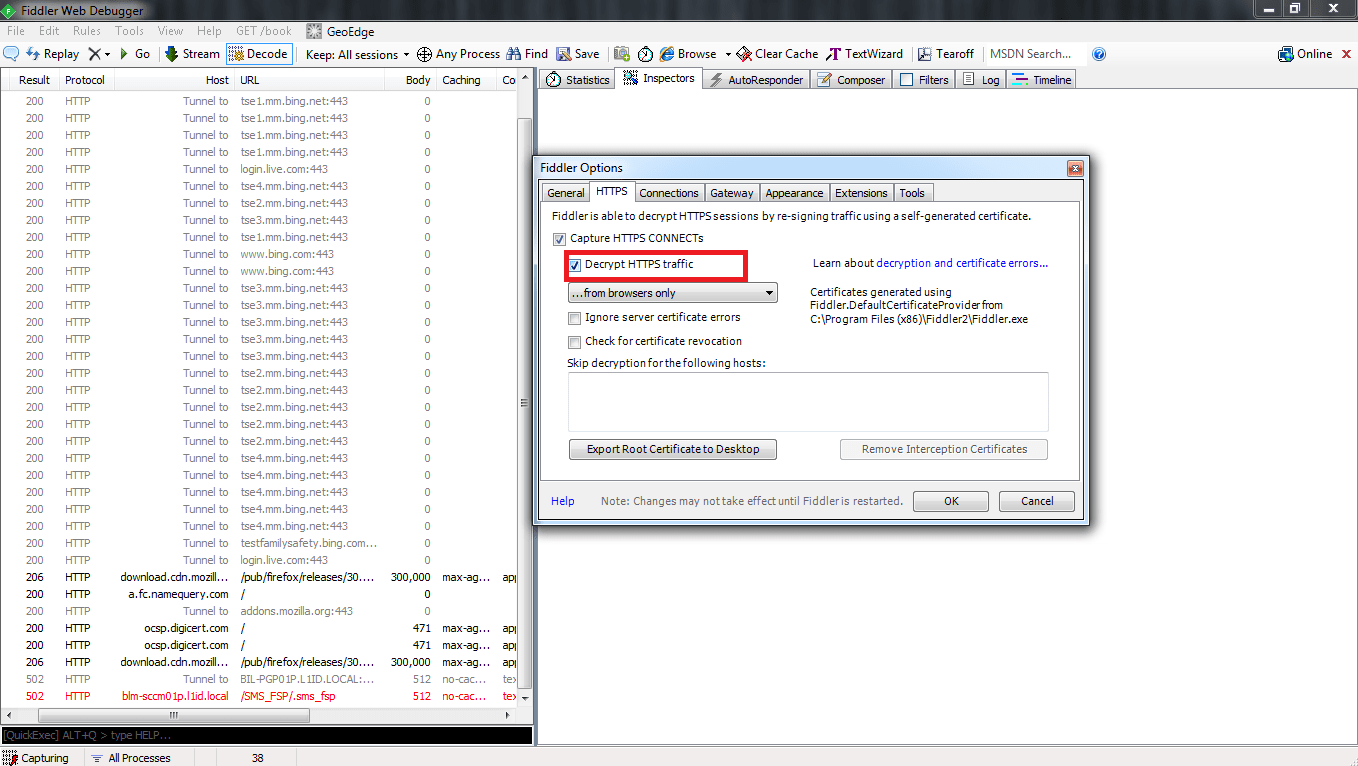1358x766 pixels.
Task: Switch to the Composer tab
Action: point(851,80)
